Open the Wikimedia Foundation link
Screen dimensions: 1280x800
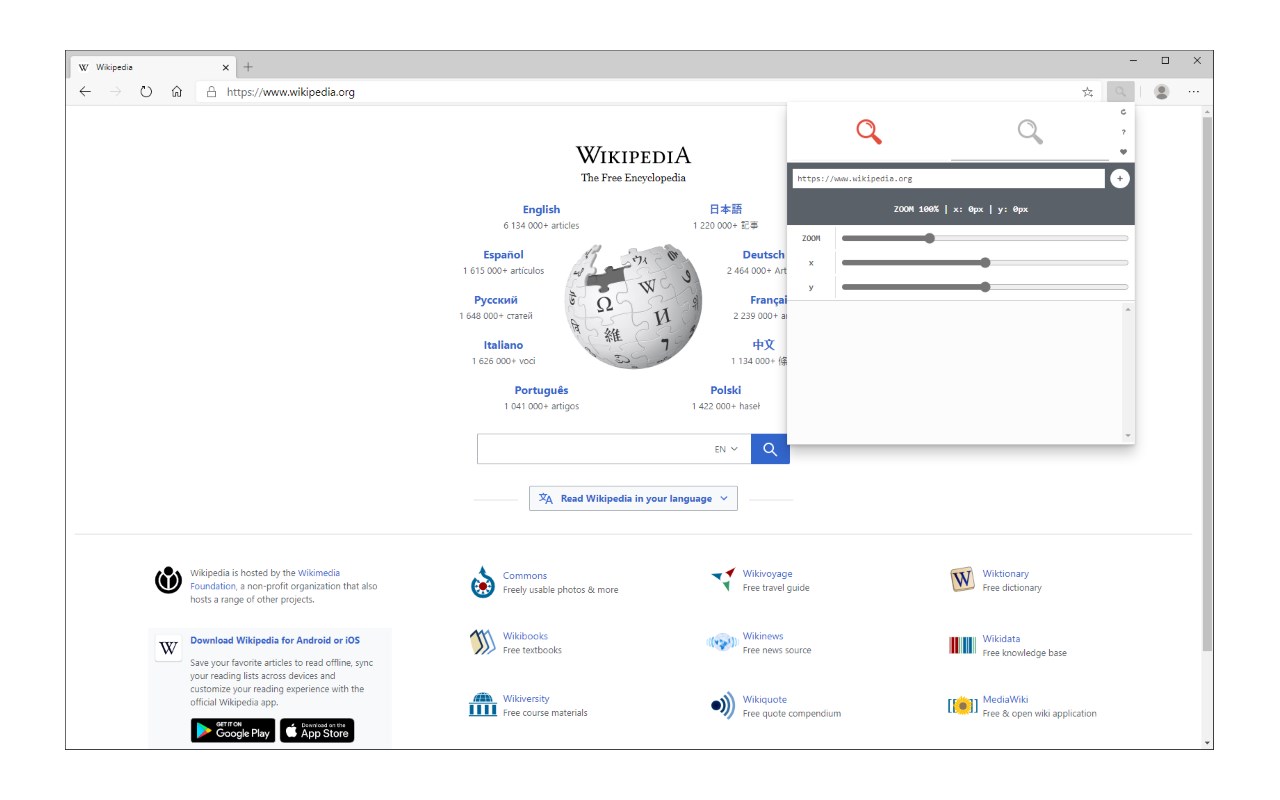click(265, 579)
